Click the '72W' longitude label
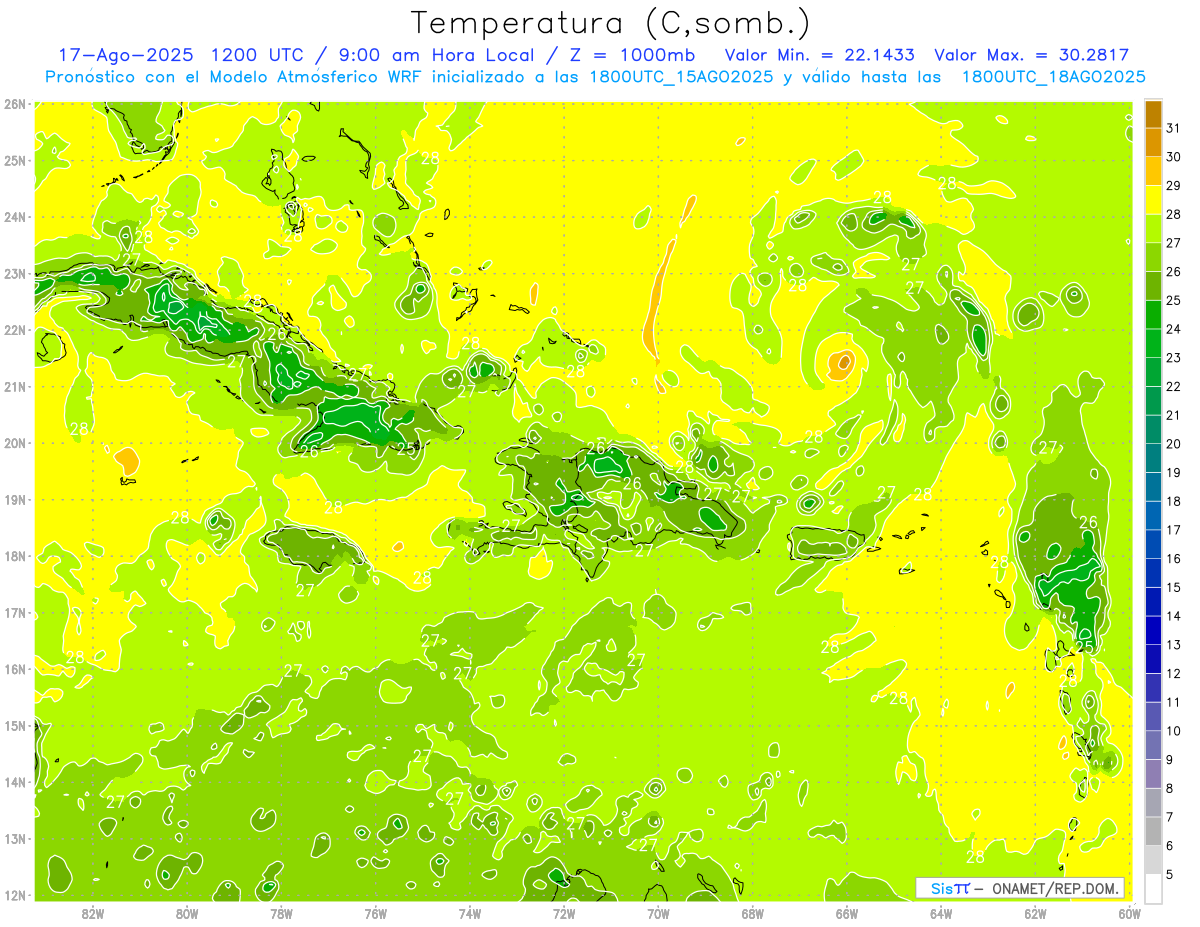1200x927 pixels. [564, 913]
